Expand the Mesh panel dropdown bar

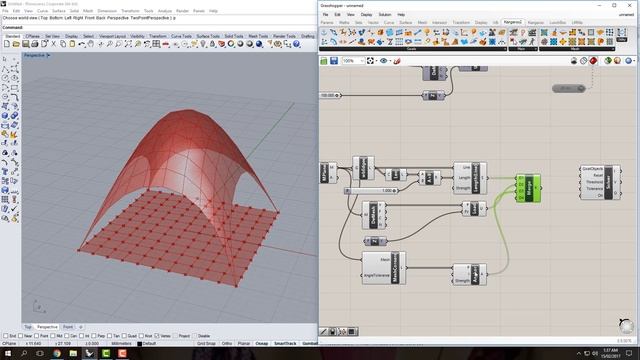[577, 49]
